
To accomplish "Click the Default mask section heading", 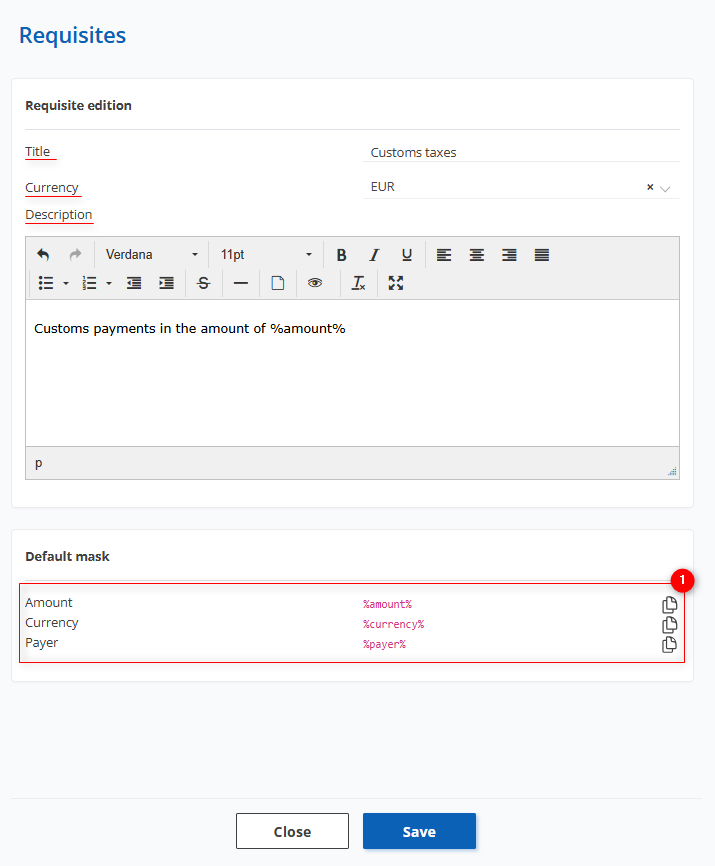I will [67, 556].
